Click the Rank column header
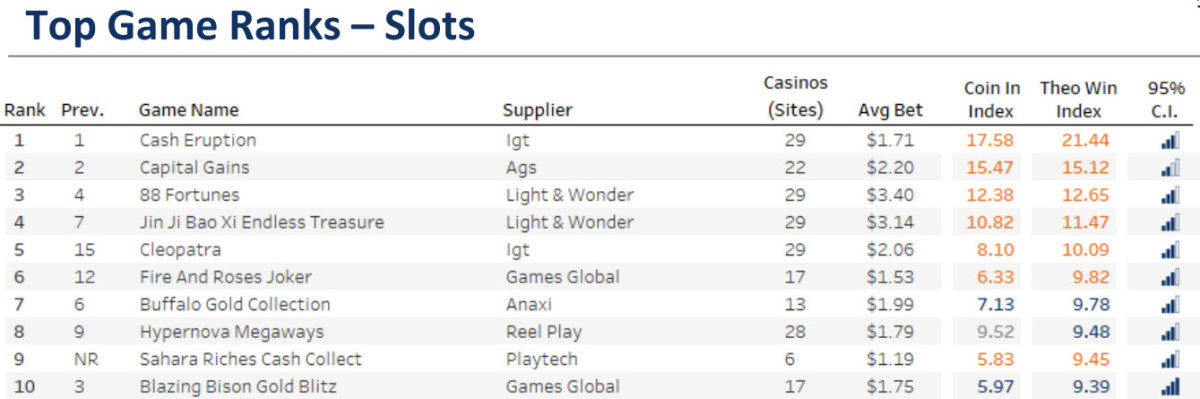Screen dimensions: 1200x399 tap(25, 111)
